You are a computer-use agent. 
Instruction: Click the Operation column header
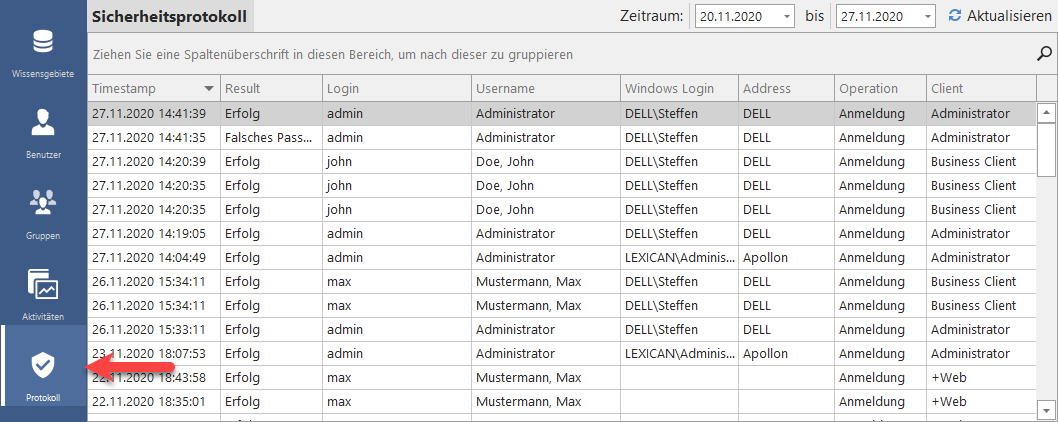pyautogui.click(x=880, y=89)
